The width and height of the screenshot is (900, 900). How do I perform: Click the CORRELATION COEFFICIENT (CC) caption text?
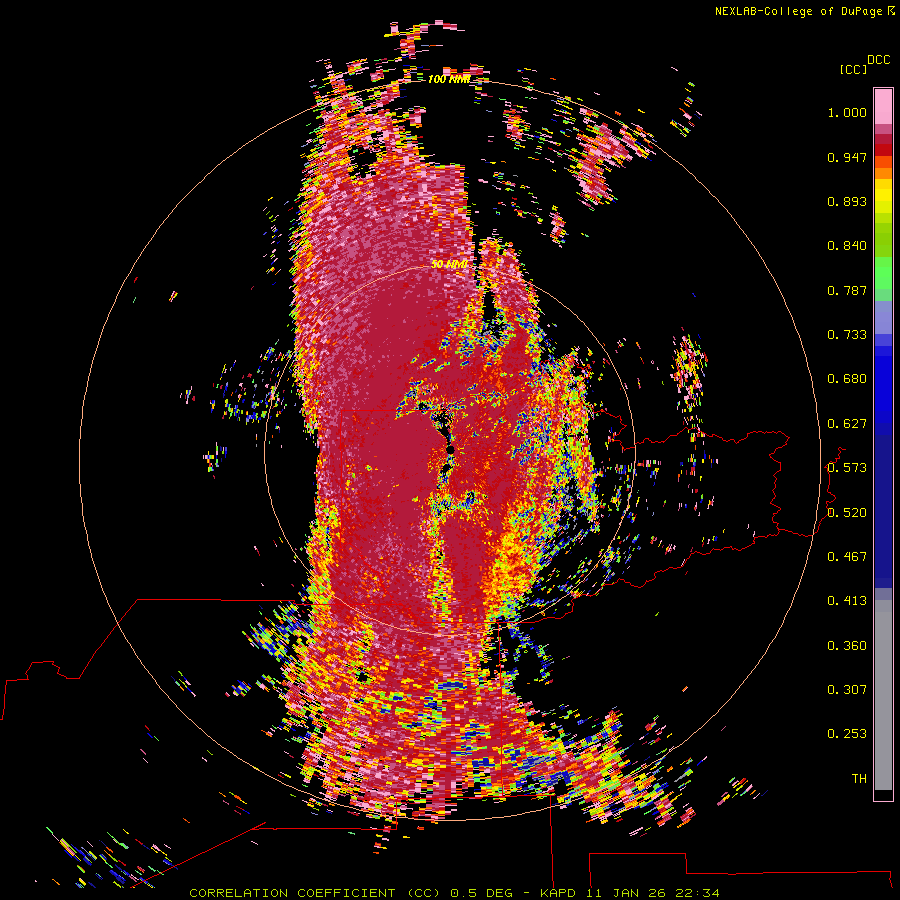click(315, 893)
